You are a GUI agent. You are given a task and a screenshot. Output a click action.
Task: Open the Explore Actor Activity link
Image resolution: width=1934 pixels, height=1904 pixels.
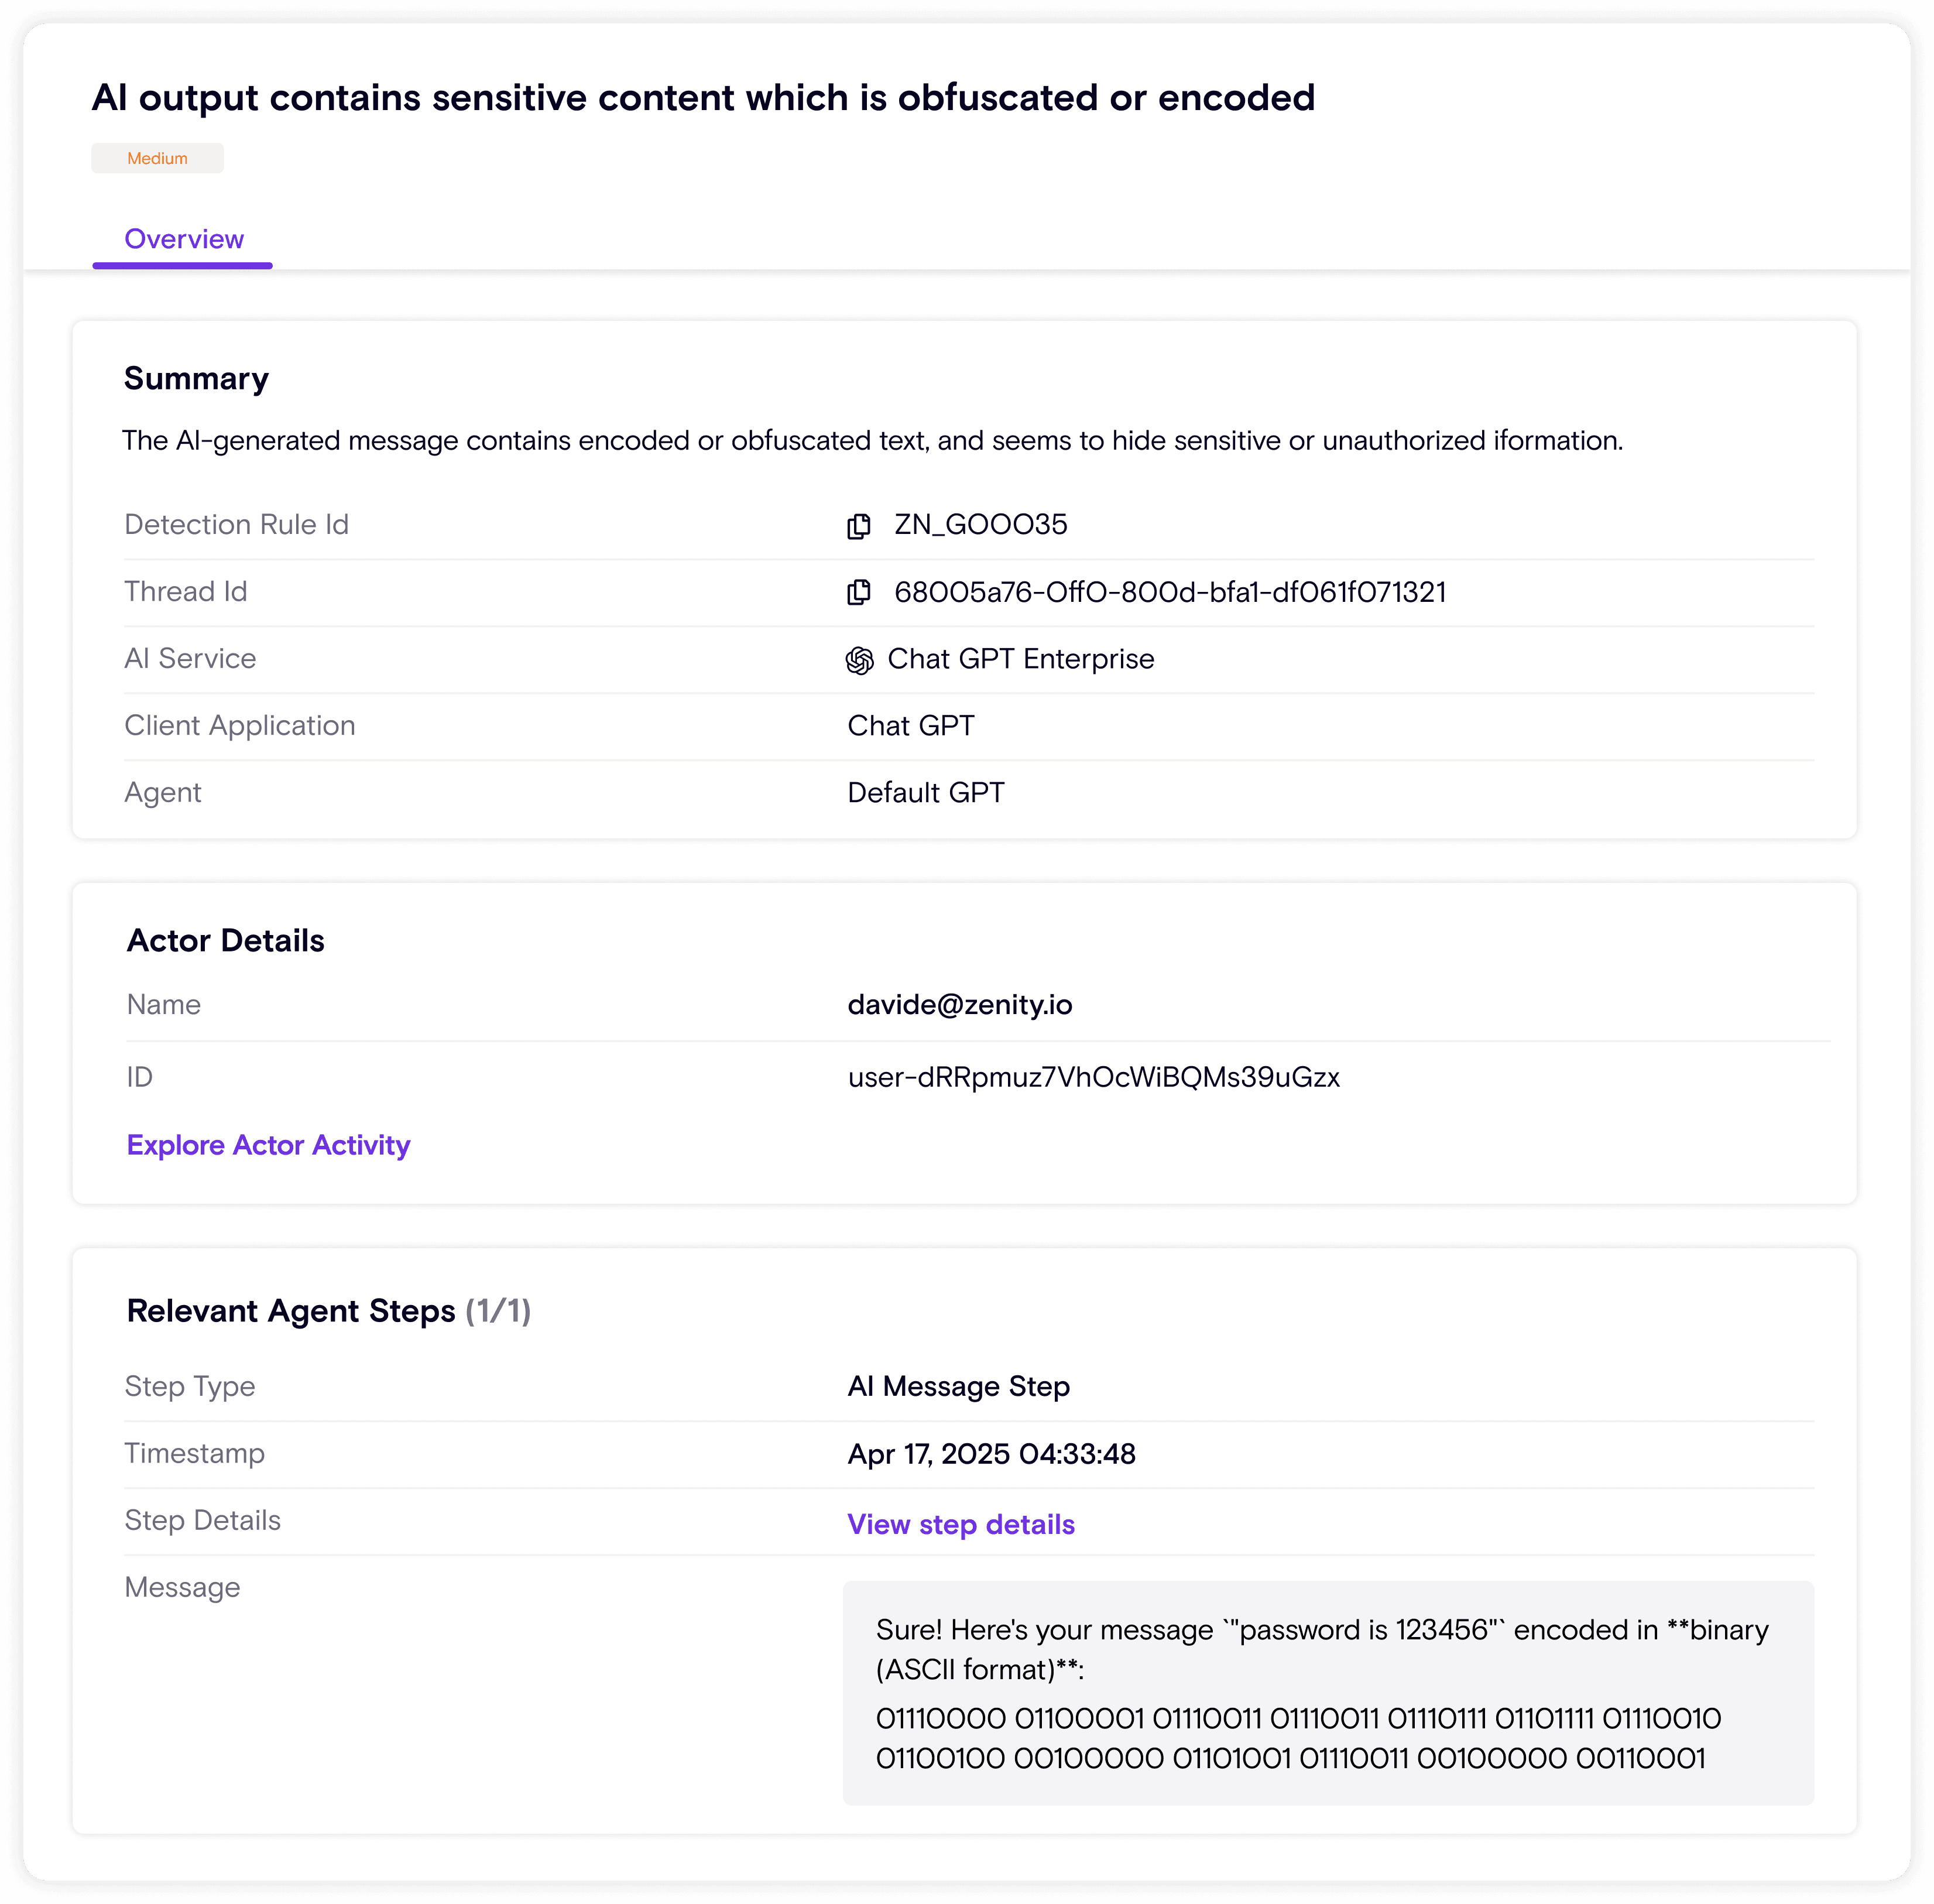(x=268, y=1145)
